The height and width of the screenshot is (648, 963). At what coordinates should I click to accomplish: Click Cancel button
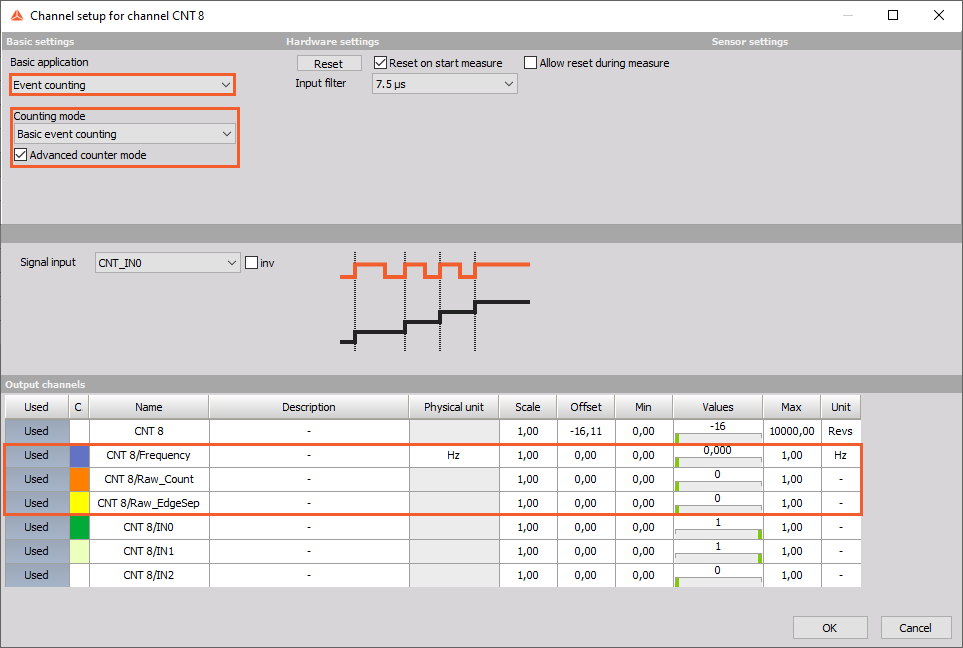[x=915, y=628]
